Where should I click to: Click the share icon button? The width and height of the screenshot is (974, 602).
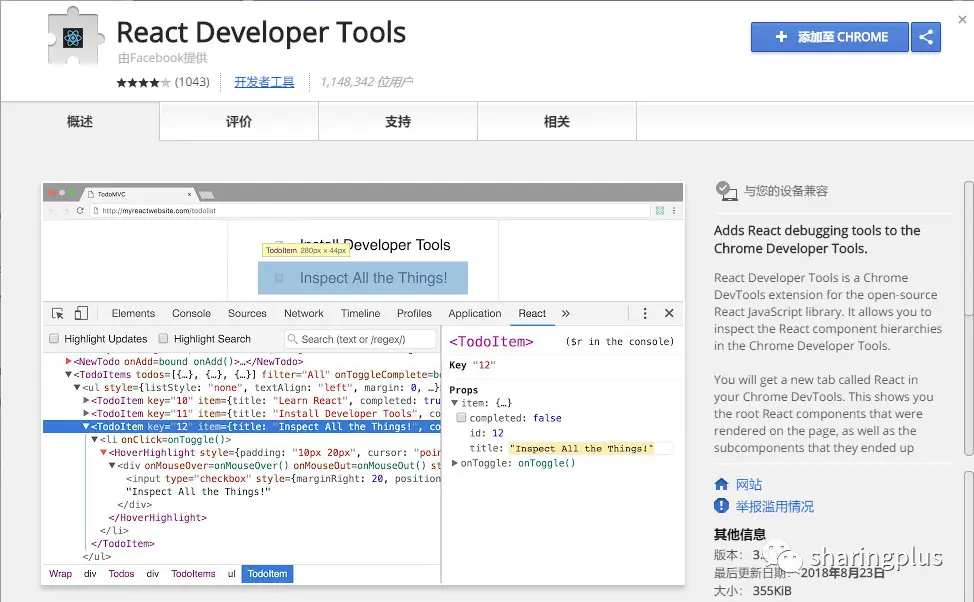point(926,37)
